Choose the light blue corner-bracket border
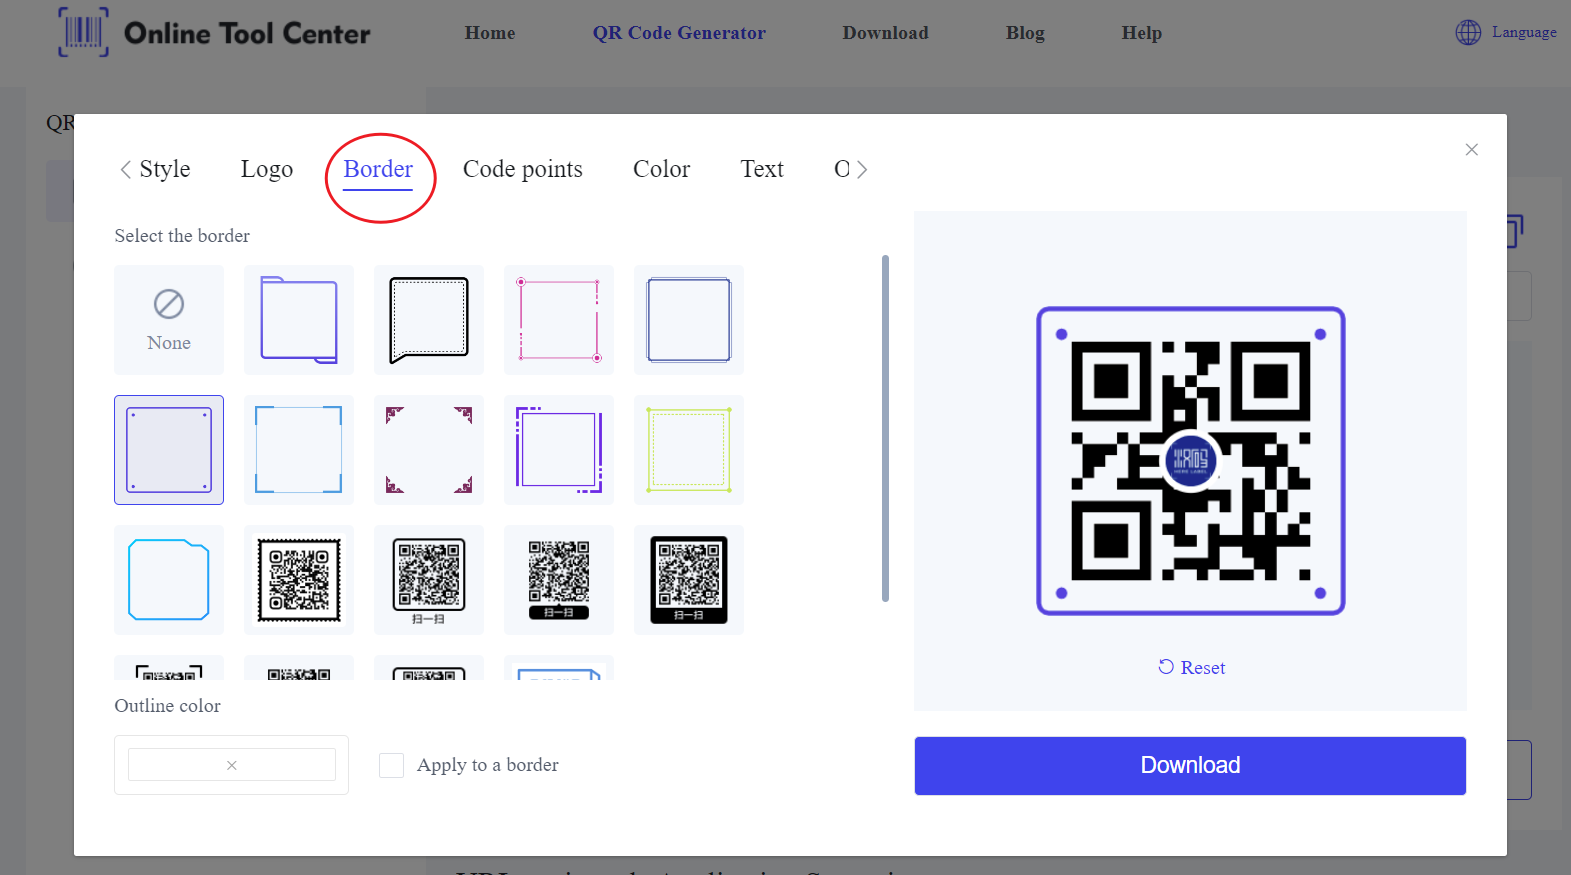The image size is (1571, 875). (x=299, y=450)
